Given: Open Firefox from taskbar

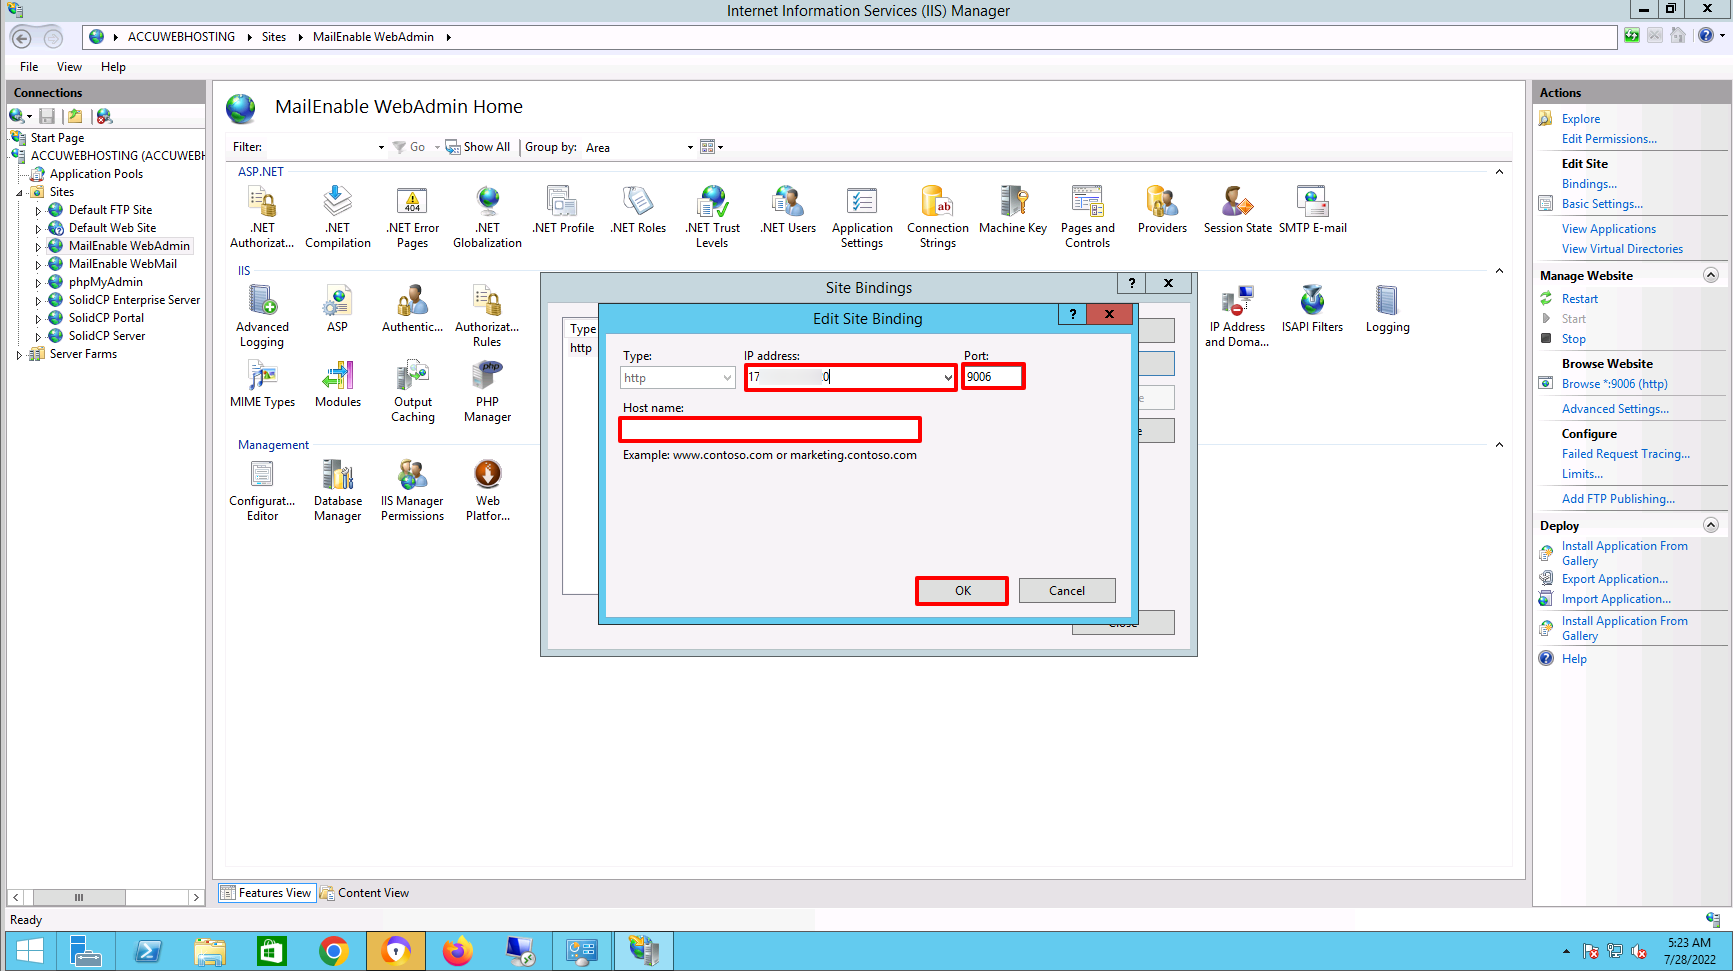Looking at the screenshot, I should pos(458,951).
